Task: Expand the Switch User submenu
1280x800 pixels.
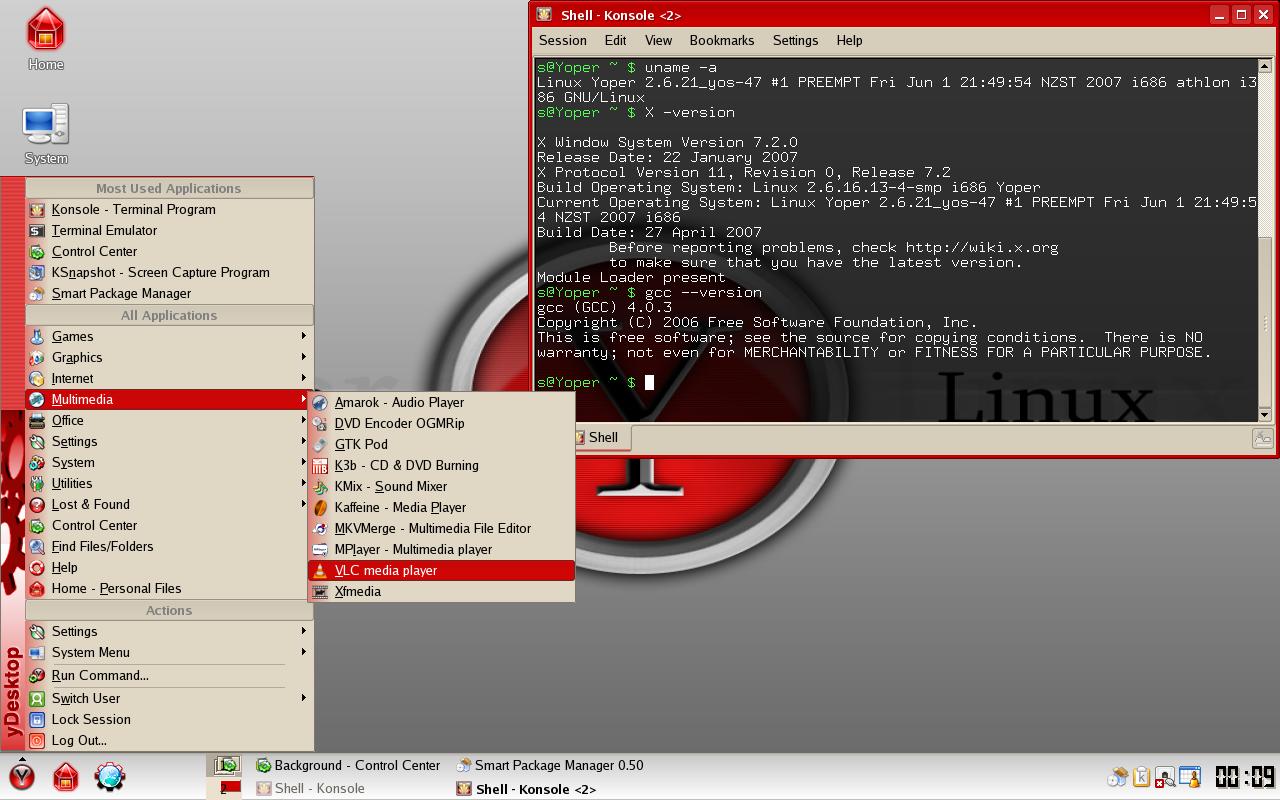Action: (169, 698)
